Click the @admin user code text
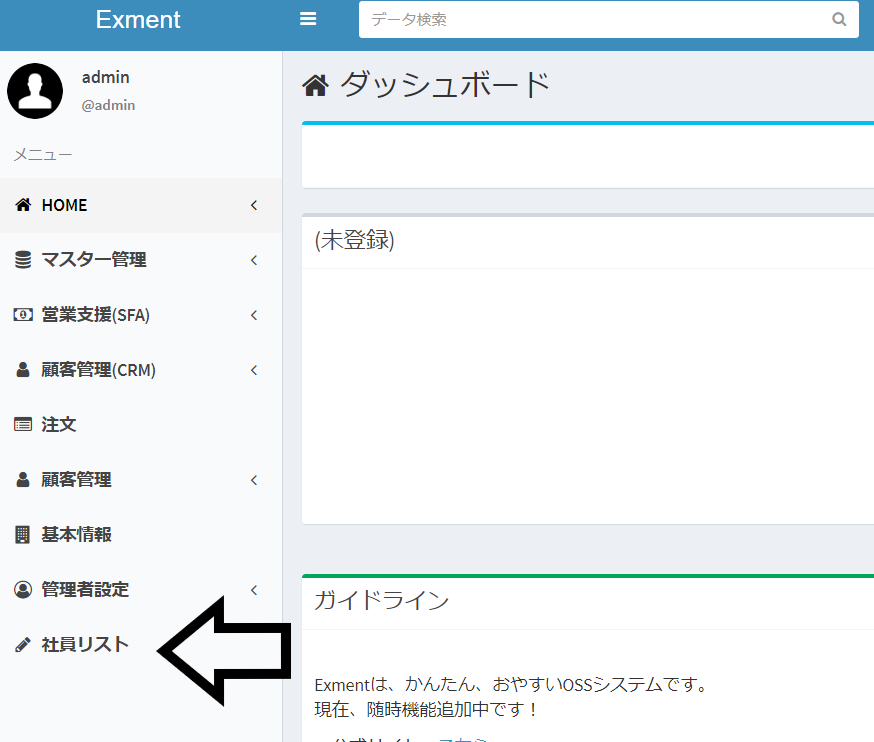The width and height of the screenshot is (874, 742). point(108,105)
